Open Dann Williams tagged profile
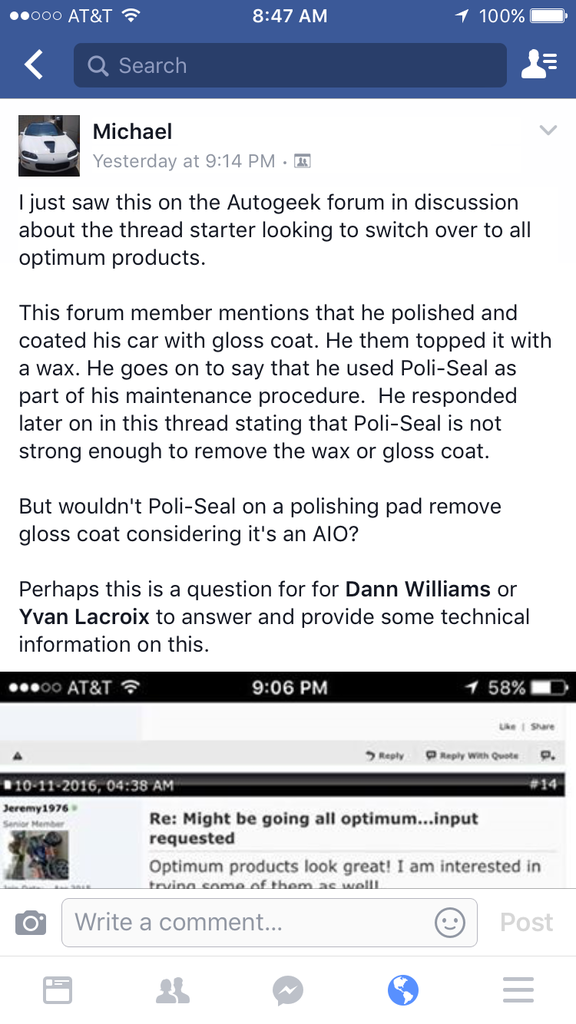 [x=418, y=589]
